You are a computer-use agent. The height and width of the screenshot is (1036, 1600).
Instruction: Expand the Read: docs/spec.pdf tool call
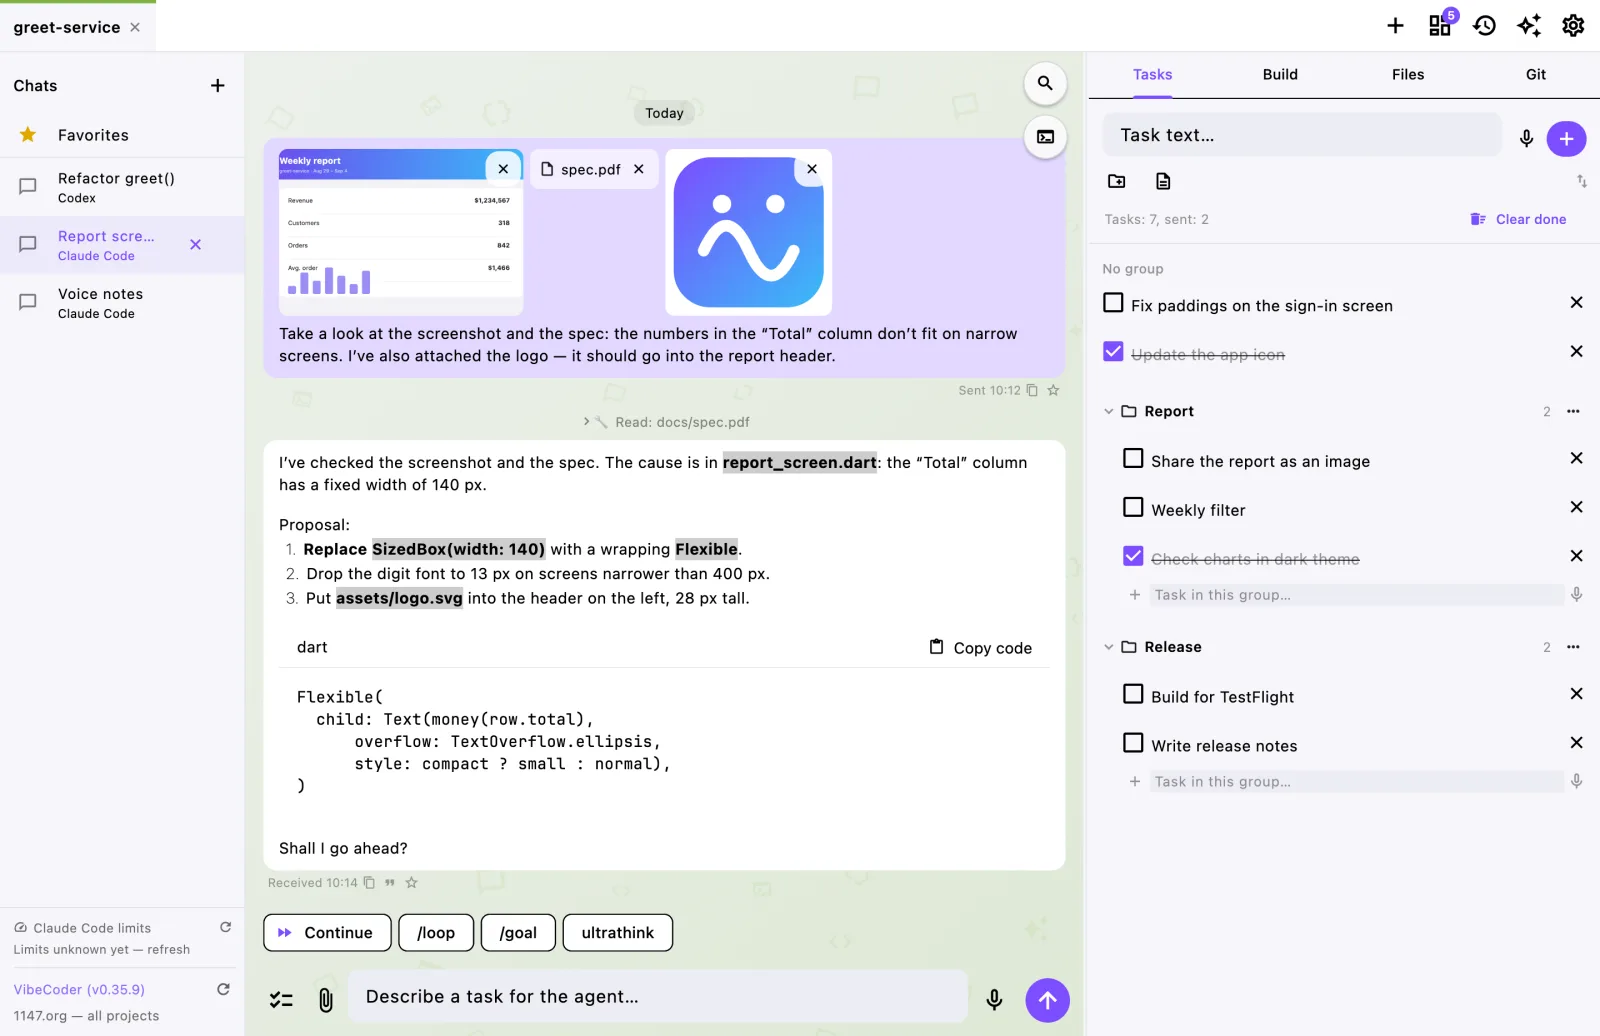pos(666,423)
